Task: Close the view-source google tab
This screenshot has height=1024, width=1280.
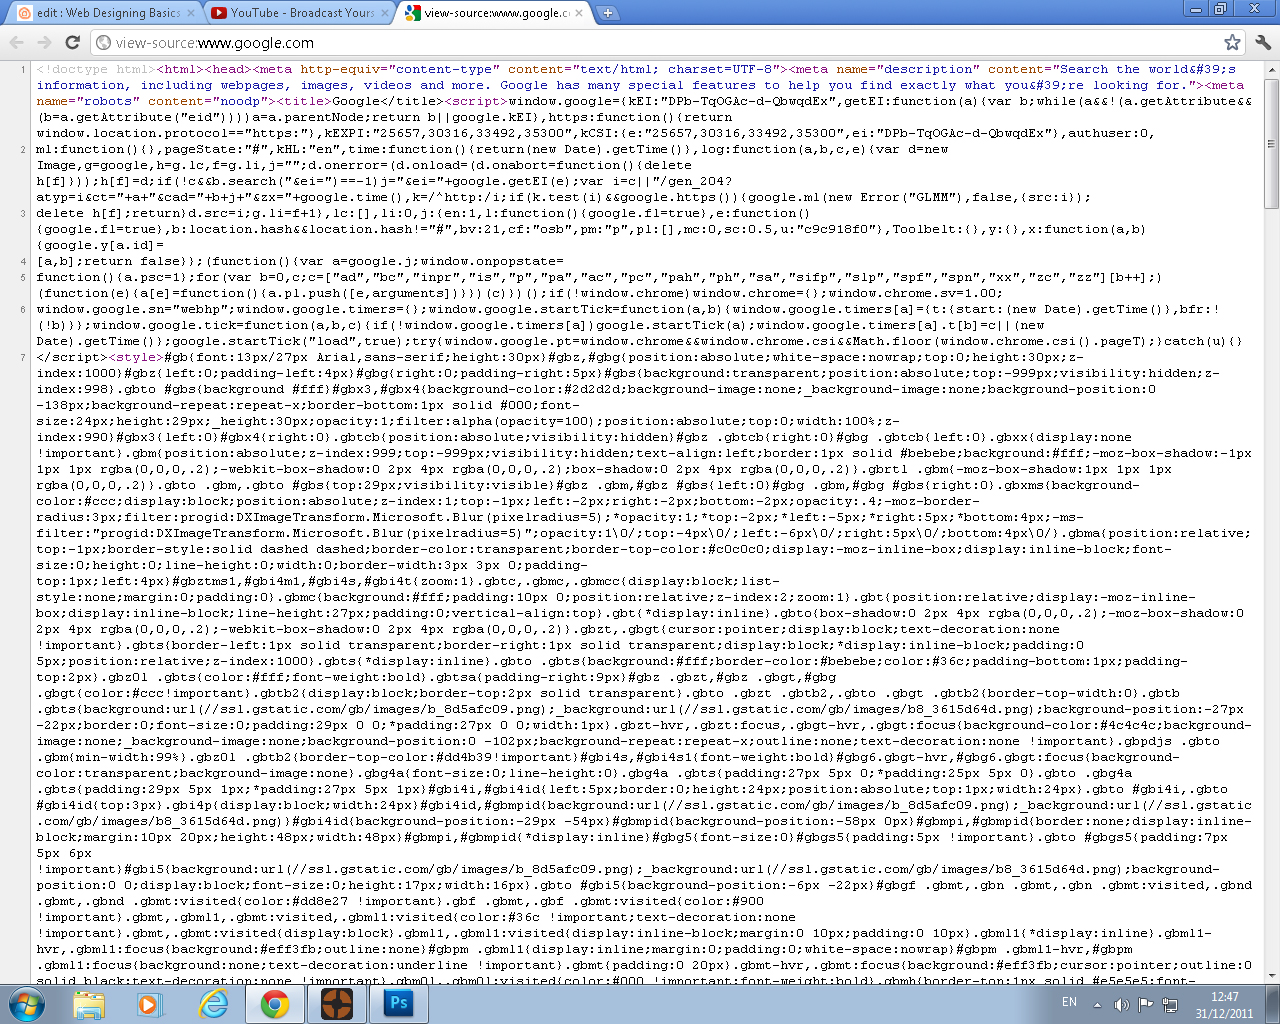Action: click(x=580, y=13)
